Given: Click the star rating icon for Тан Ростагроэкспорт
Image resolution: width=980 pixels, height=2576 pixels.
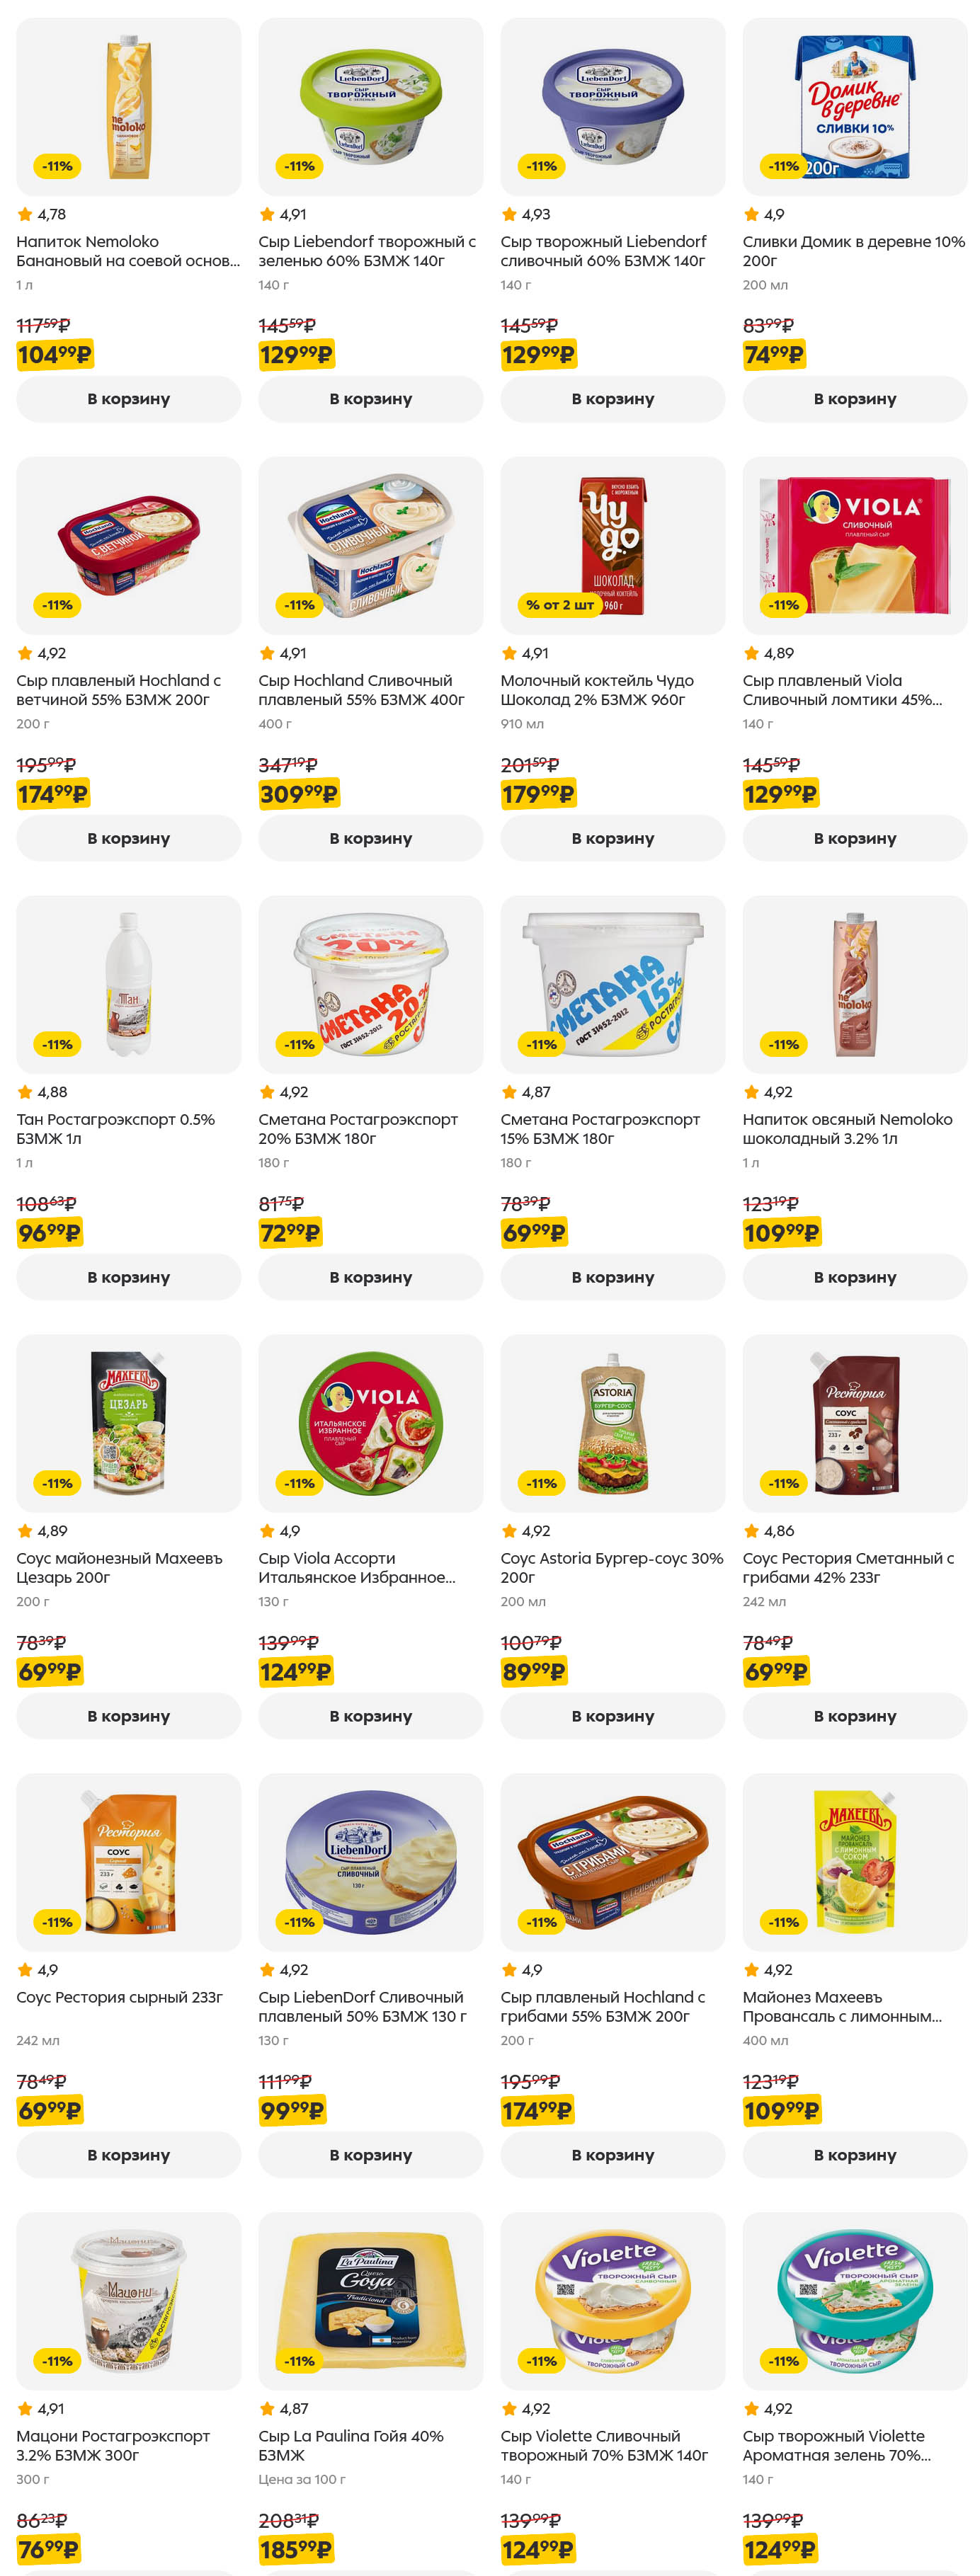Looking at the screenshot, I should 25,1092.
